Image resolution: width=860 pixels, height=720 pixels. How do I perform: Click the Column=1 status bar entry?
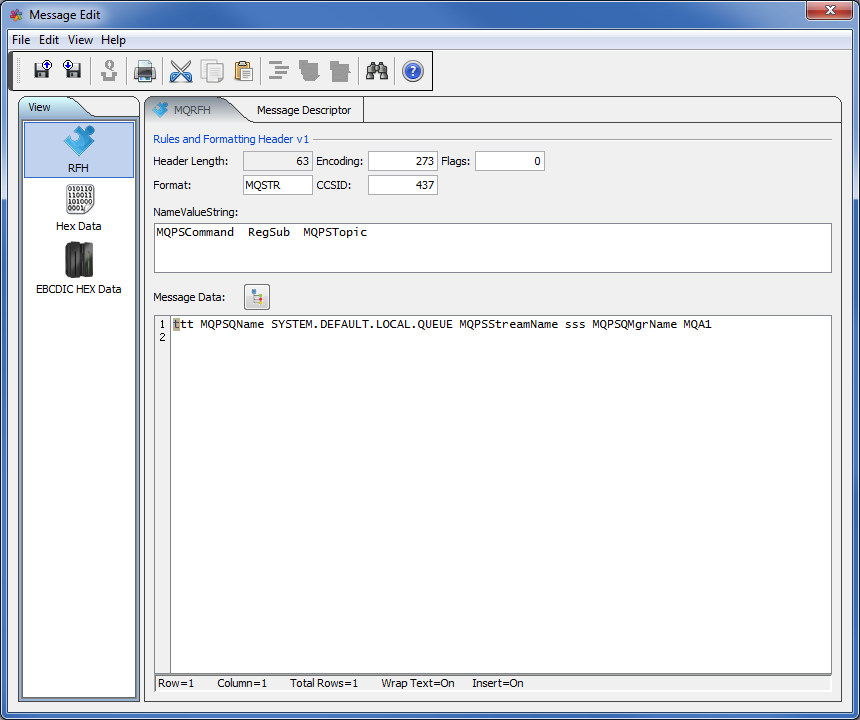coord(242,683)
